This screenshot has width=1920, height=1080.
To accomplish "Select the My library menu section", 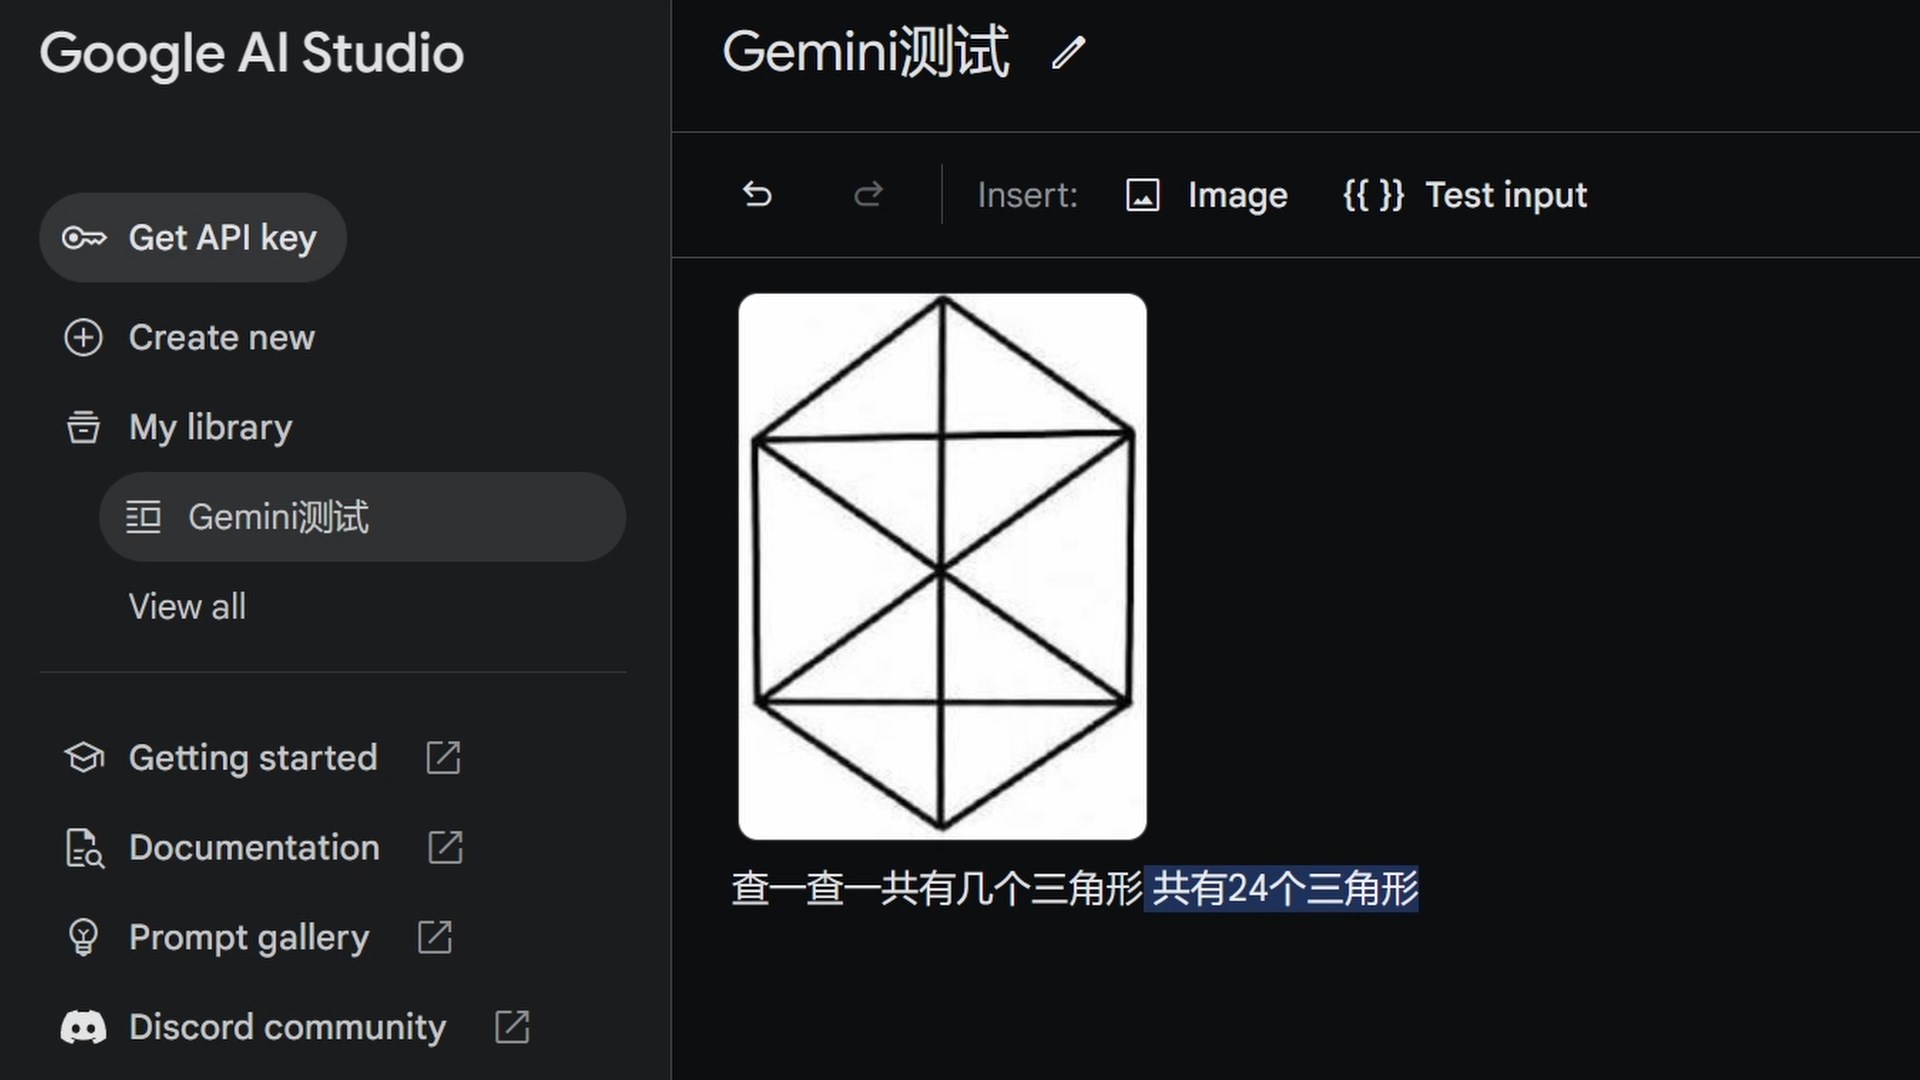I will click(x=210, y=426).
